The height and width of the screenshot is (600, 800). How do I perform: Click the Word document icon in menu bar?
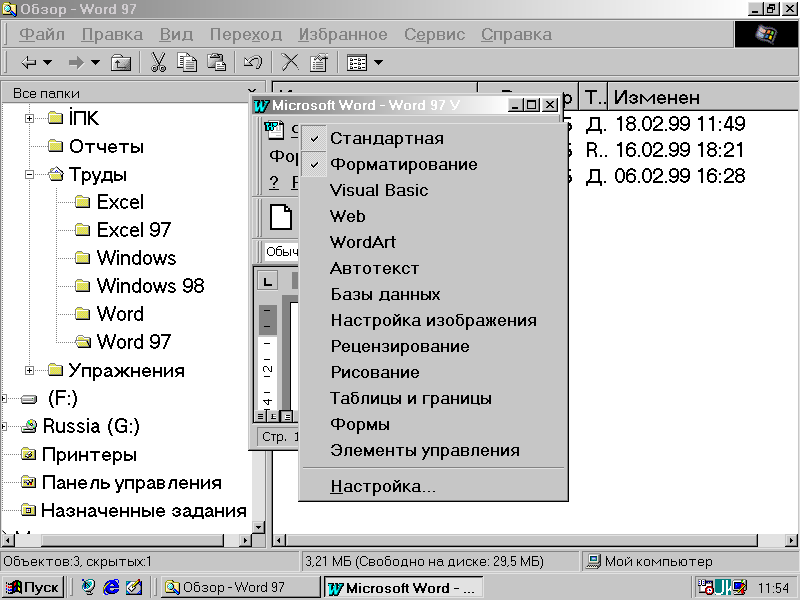pyautogui.click(x=274, y=129)
